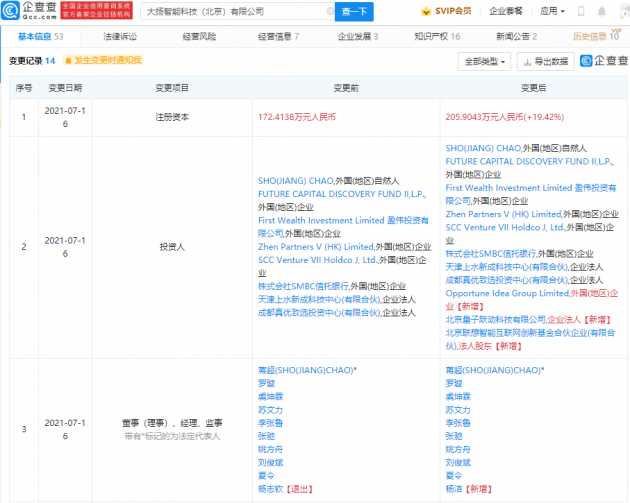
Task: Select the 205.9043万元人民币(+19.42%) value
Action: pos(505,117)
